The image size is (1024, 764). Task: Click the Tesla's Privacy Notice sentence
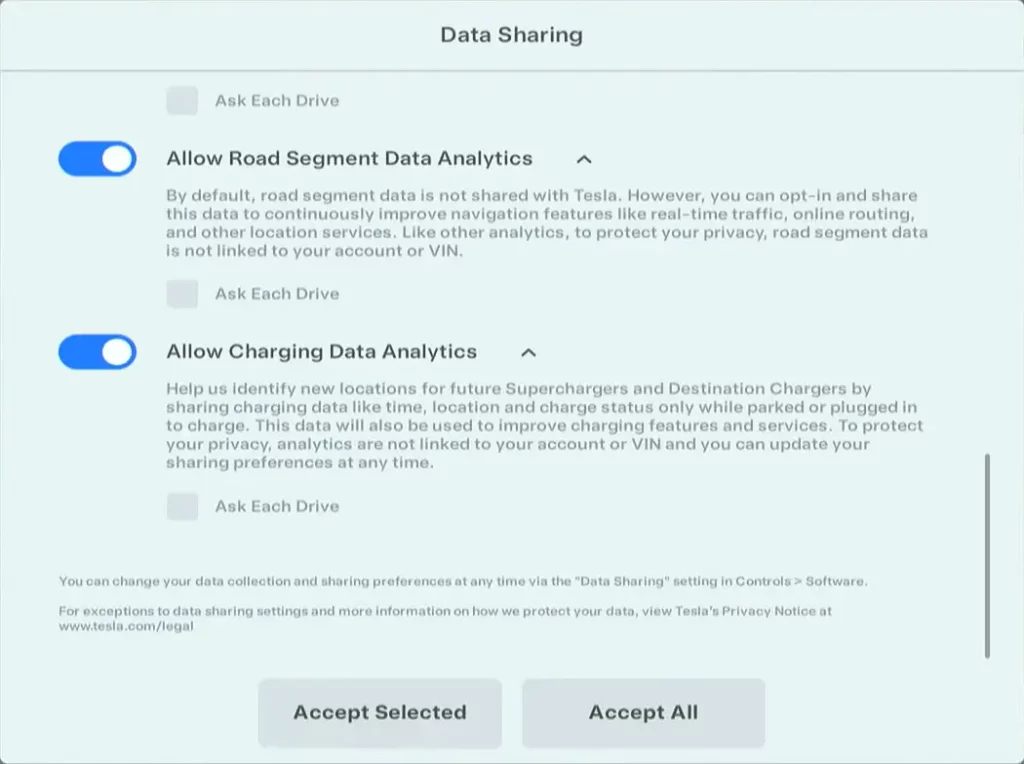click(445, 611)
